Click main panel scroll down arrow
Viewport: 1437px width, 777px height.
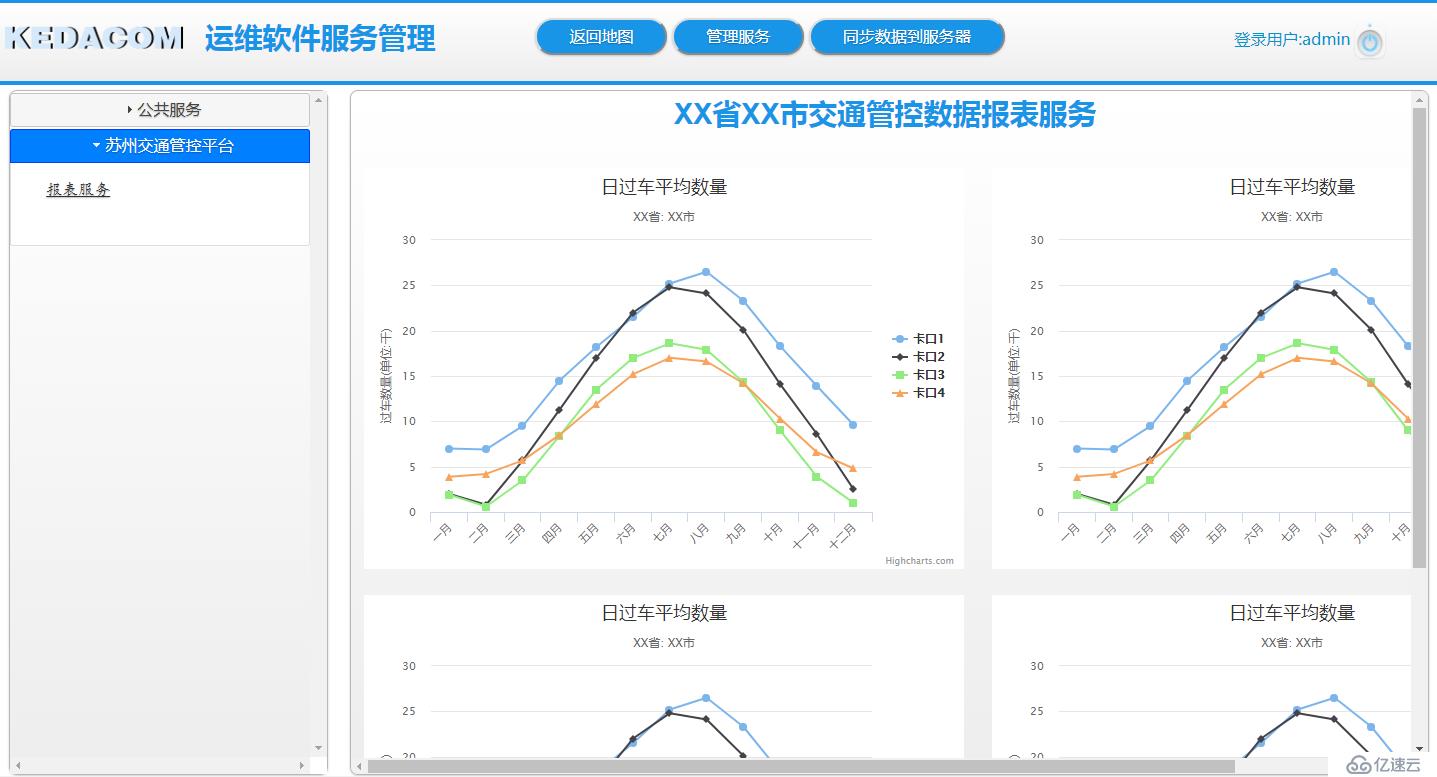1419,748
